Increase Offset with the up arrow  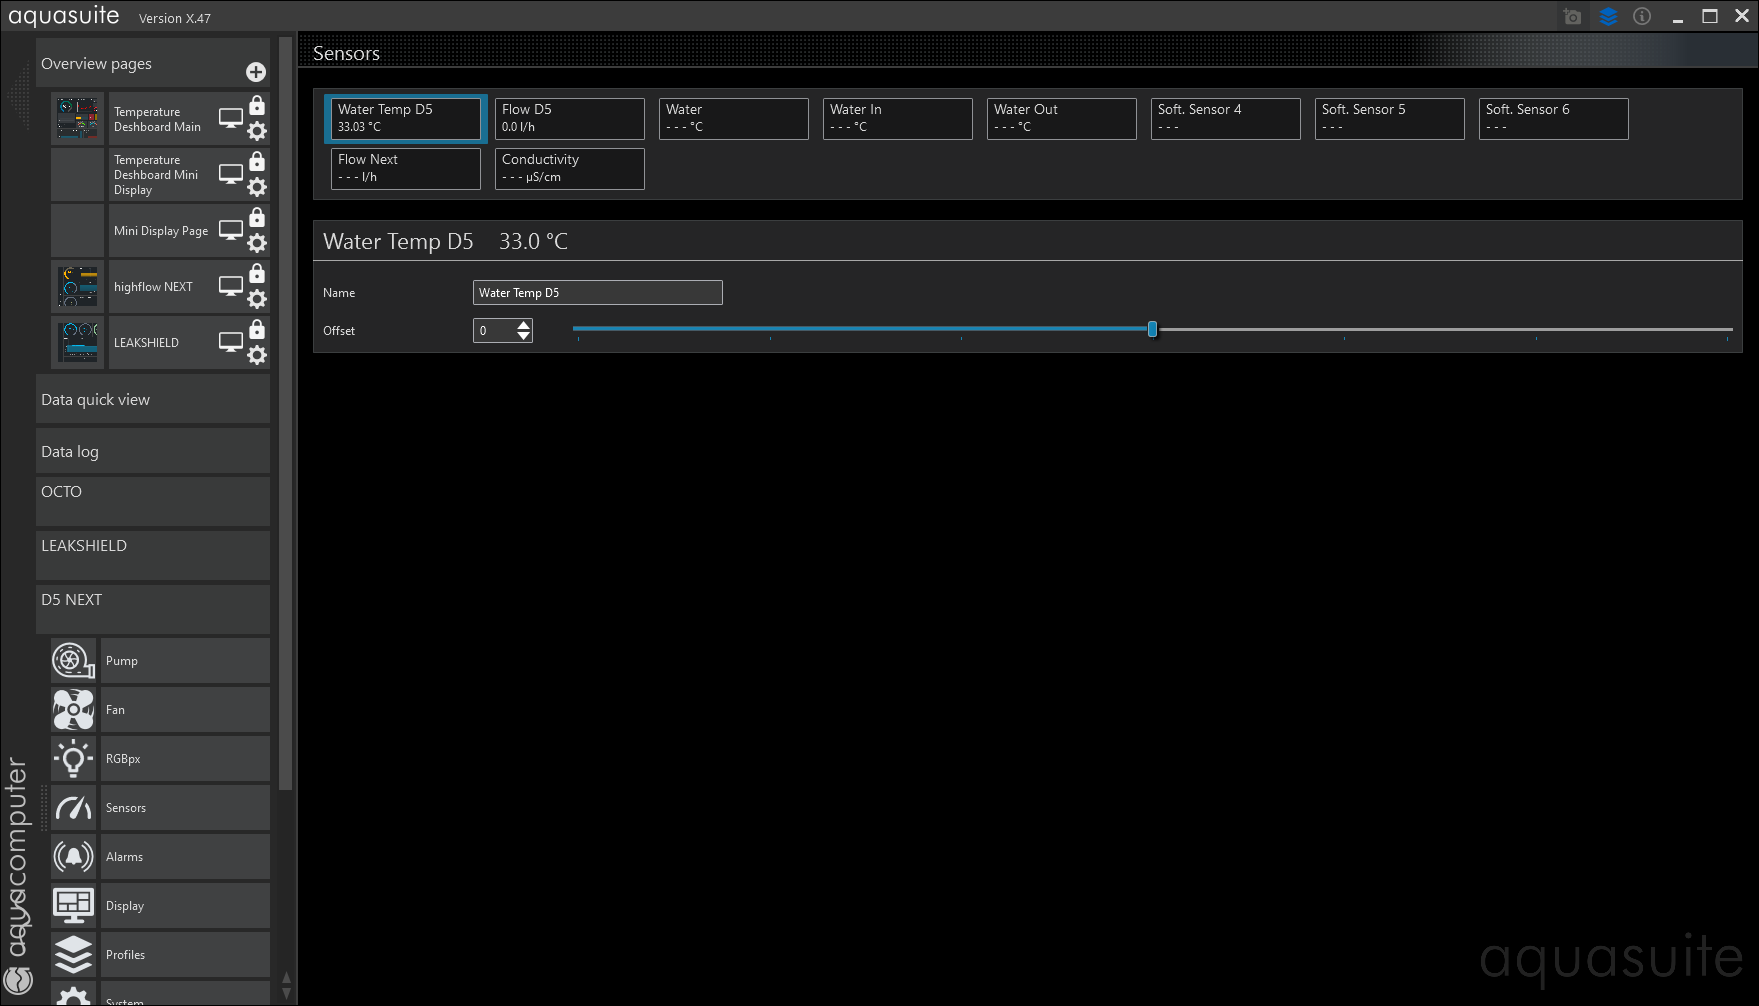[524, 325]
